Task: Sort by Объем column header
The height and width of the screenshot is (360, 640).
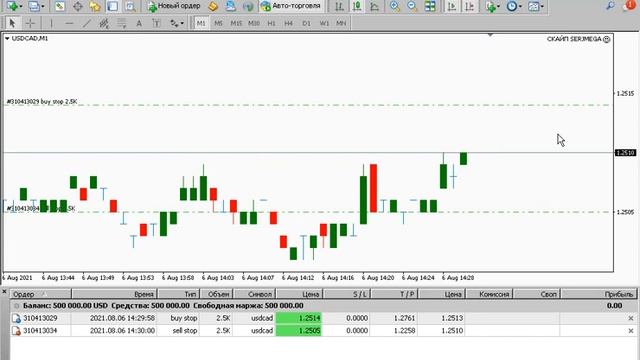Action: click(216, 294)
